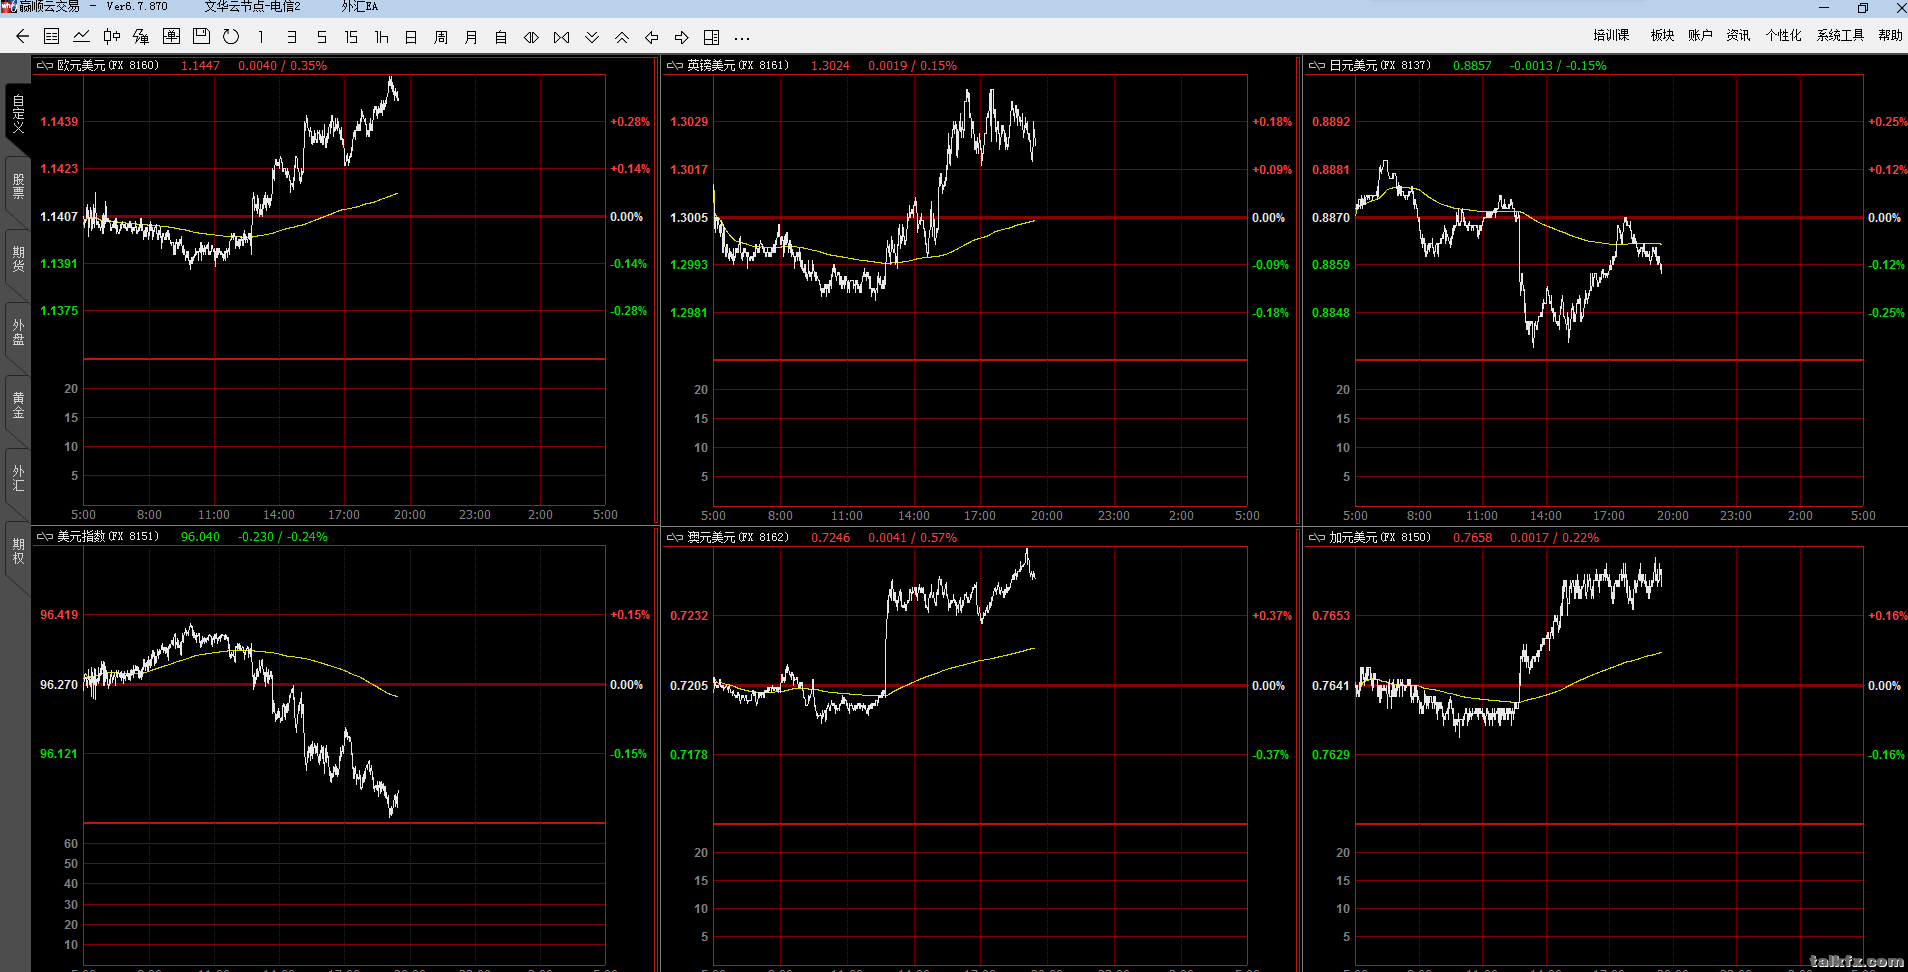This screenshot has width=1908, height=972.
Task: Open the more options ellipsis in the toolbar
Action: (x=741, y=38)
